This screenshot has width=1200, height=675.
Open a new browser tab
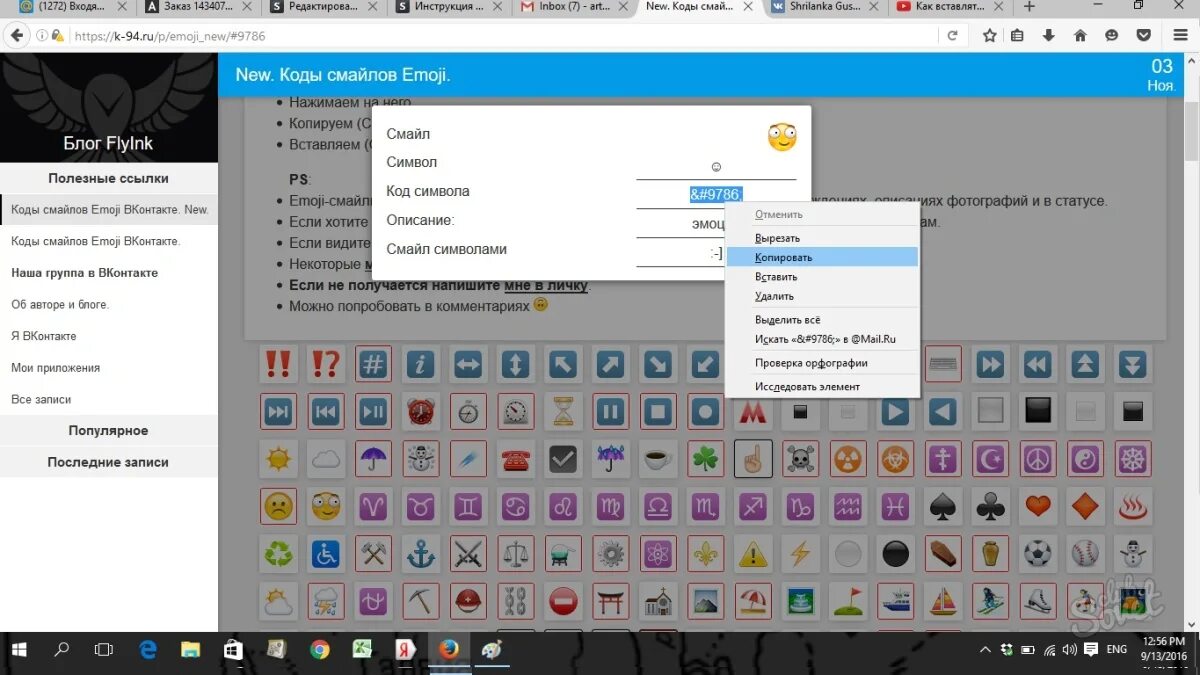tap(1029, 7)
